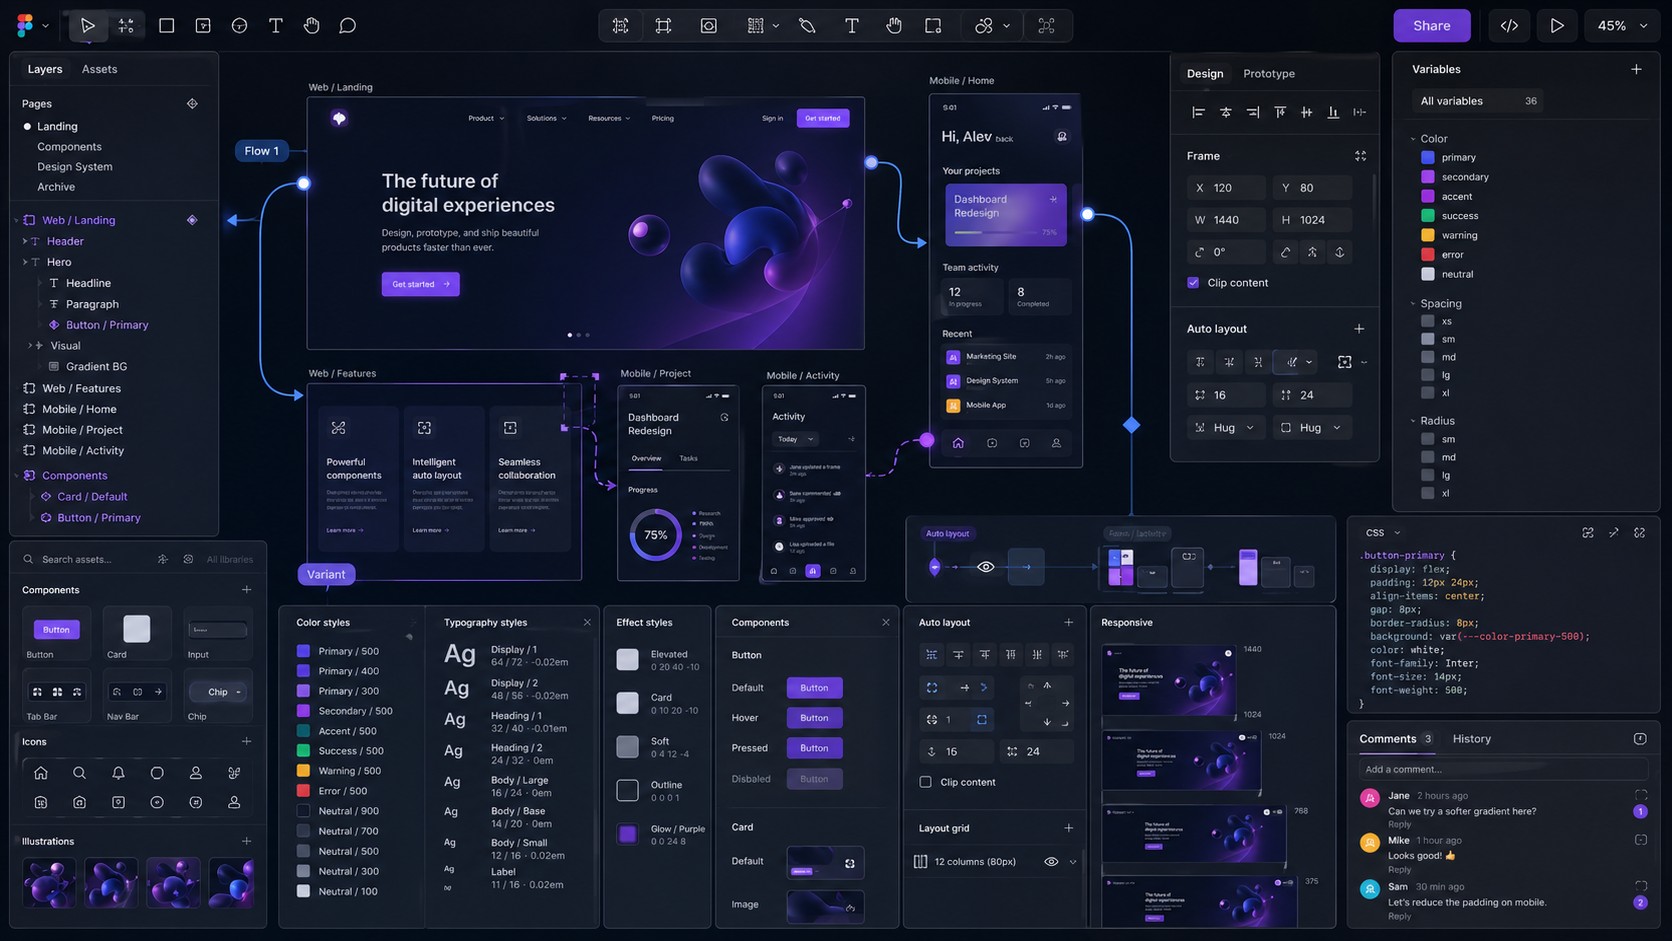The height and width of the screenshot is (941, 1672).
Task: Select the Text tool in left toolbar
Action: click(276, 26)
